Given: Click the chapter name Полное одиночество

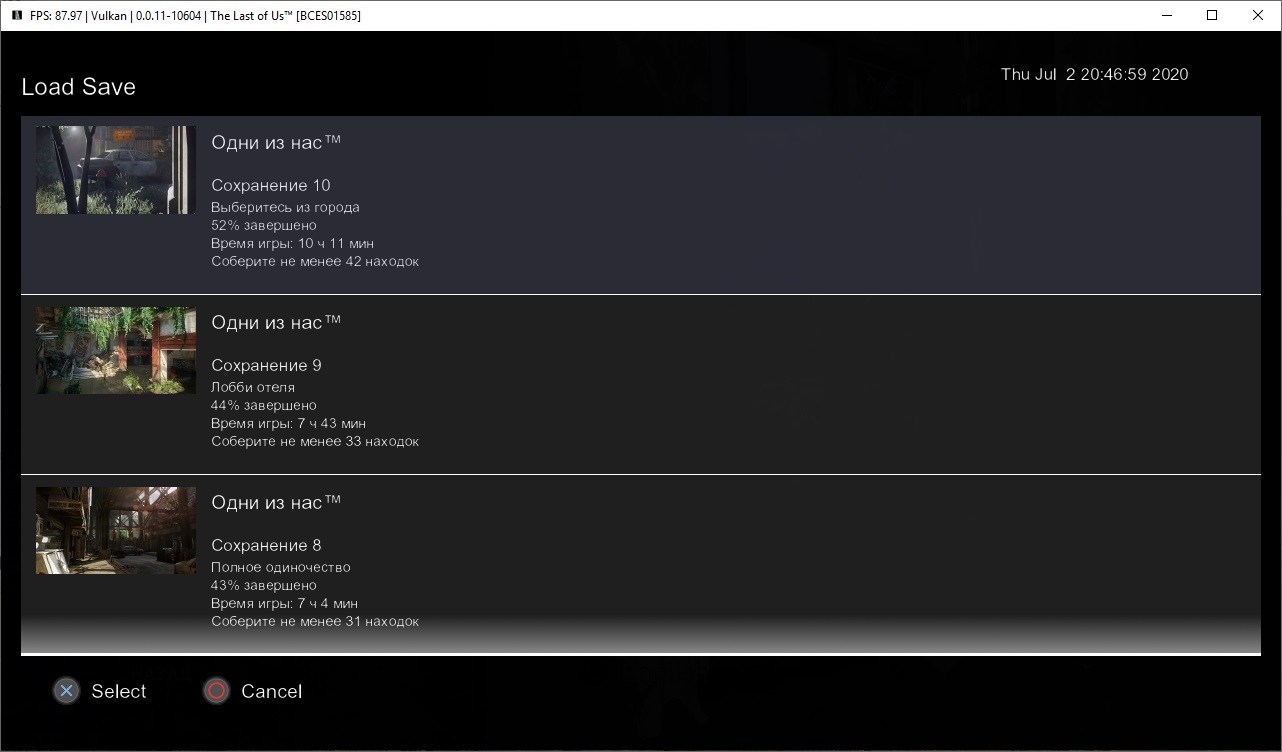Looking at the screenshot, I should tap(281, 567).
